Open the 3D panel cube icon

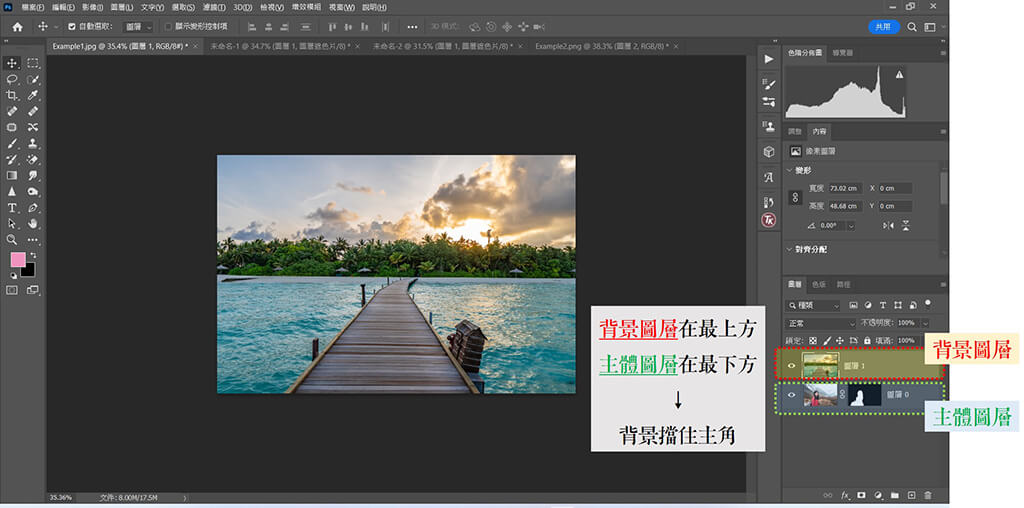tap(769, 151)
